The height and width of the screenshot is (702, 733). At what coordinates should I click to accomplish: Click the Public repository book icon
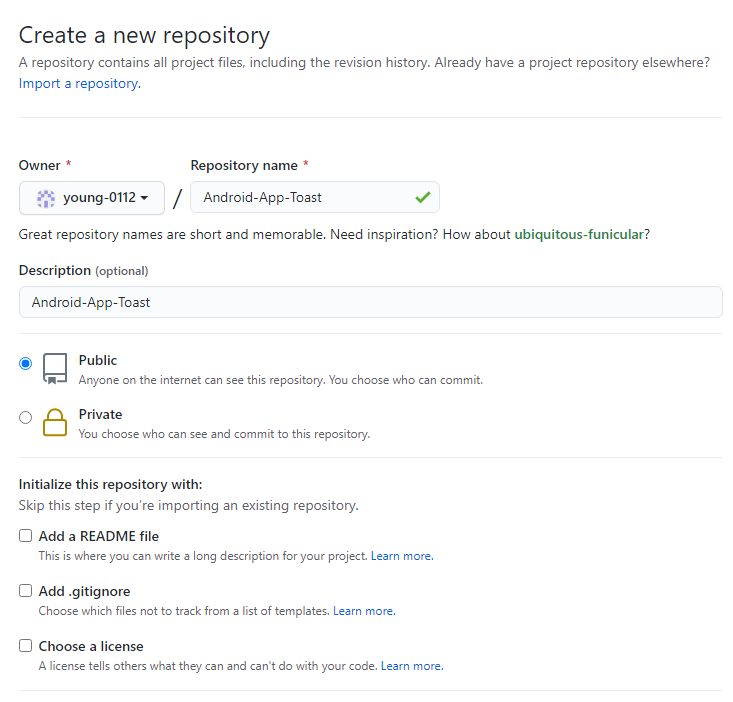point(55,369)
